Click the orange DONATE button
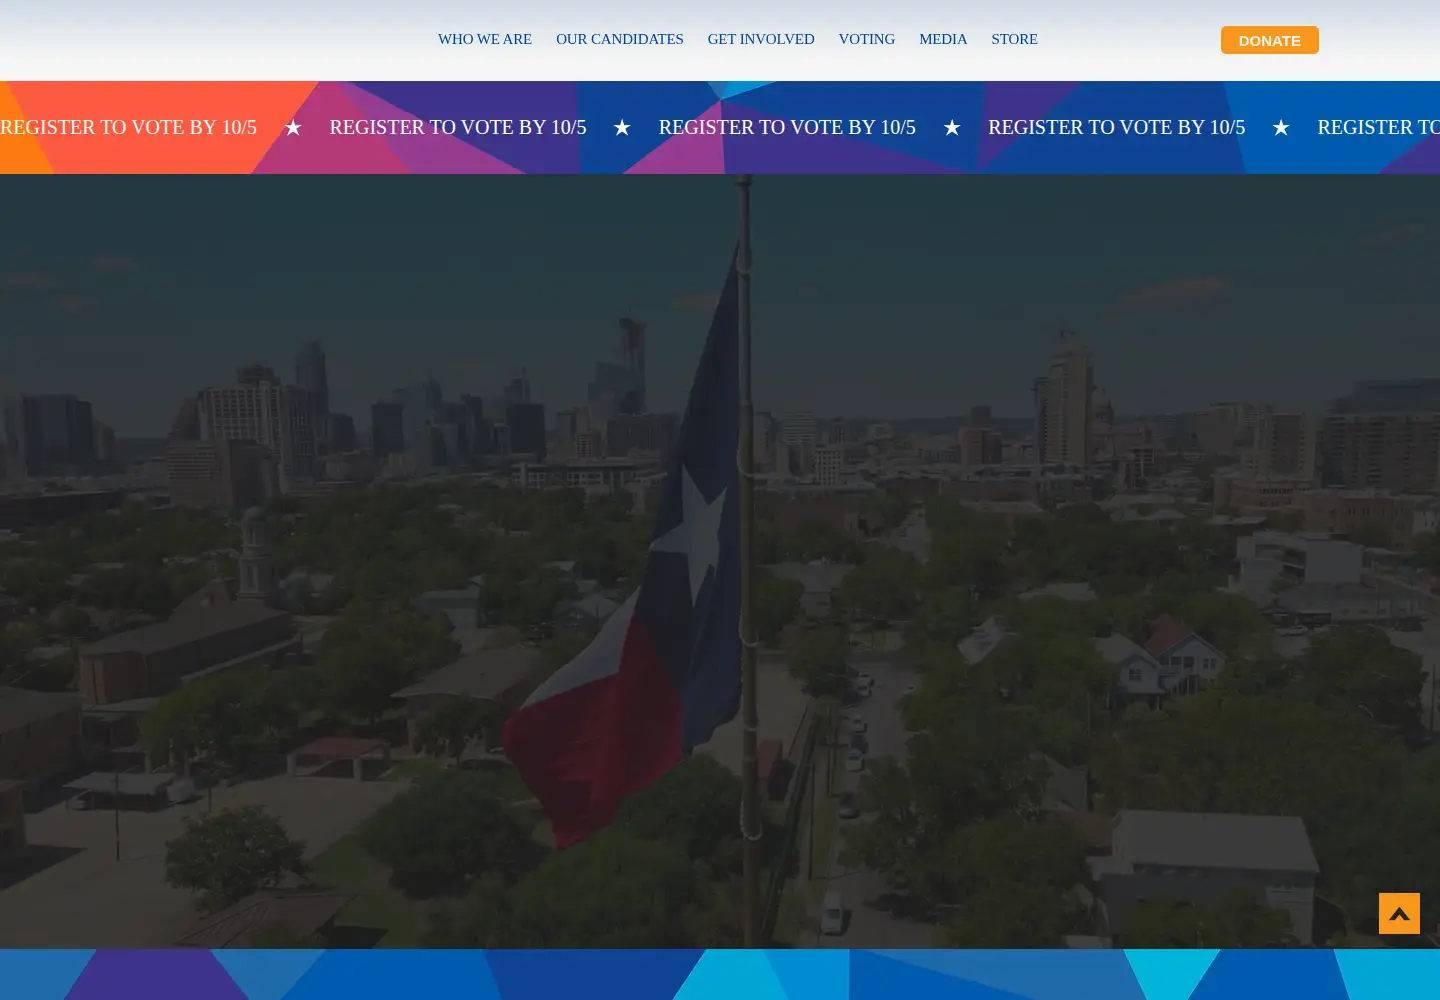 point(1269,40)
